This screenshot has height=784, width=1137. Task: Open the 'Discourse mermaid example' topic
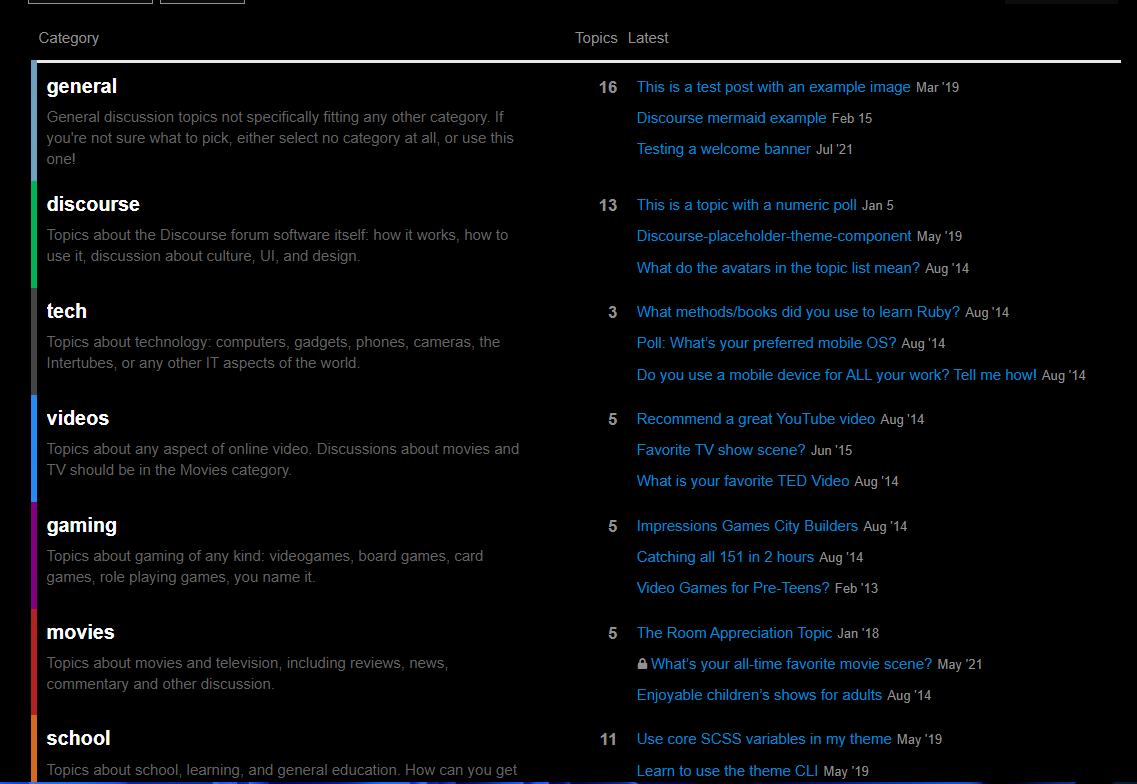coord(731,118)
